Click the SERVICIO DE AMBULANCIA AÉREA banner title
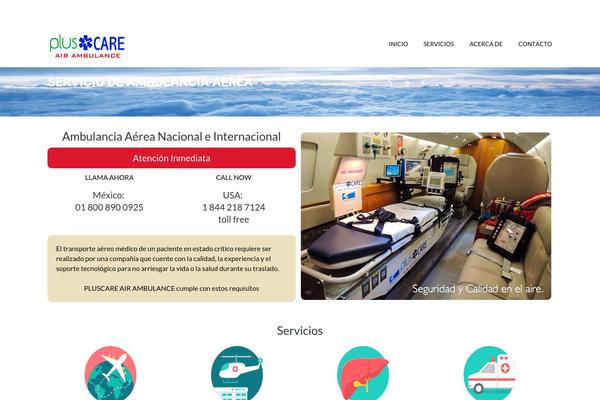This screenshot has height=400, width=600. coord(150,82)
